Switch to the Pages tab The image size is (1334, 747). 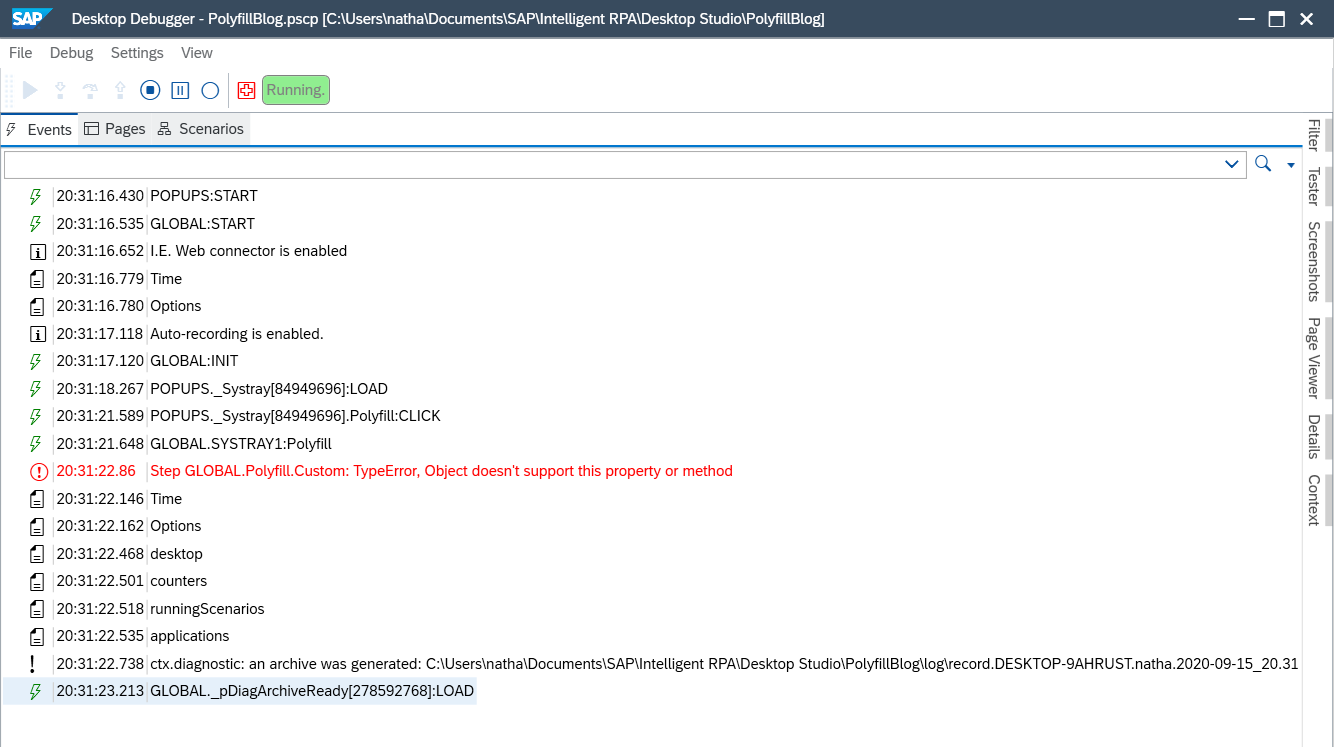(115, 129)
